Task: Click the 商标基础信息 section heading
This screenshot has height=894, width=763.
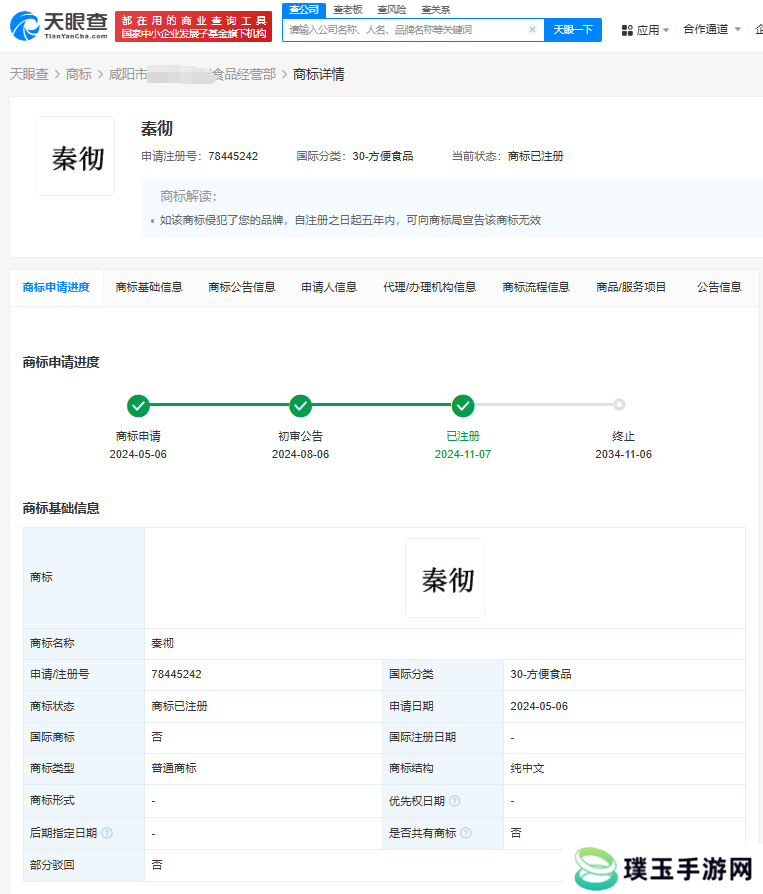Action: [61, 509]
